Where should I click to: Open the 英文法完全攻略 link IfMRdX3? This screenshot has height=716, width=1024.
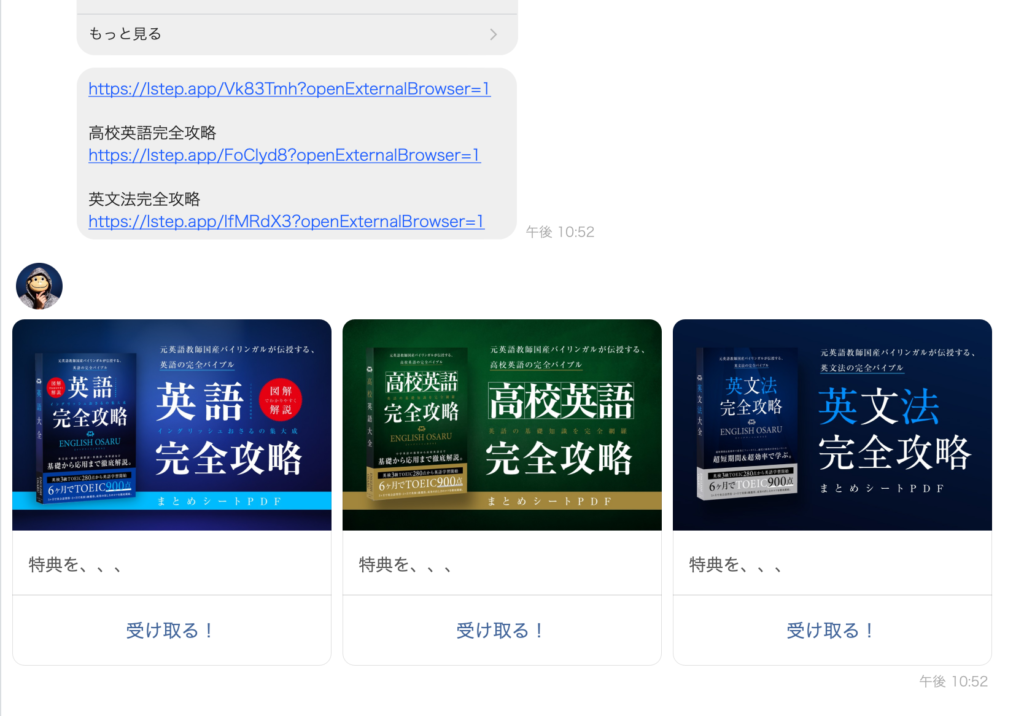286,222
